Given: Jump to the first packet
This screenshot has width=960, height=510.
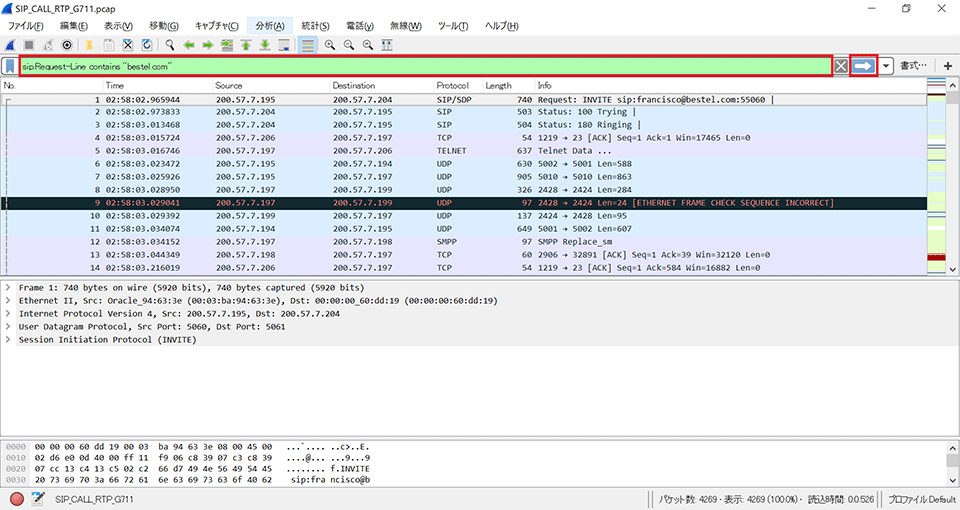Looking at the screenshot, I should 246,45.
